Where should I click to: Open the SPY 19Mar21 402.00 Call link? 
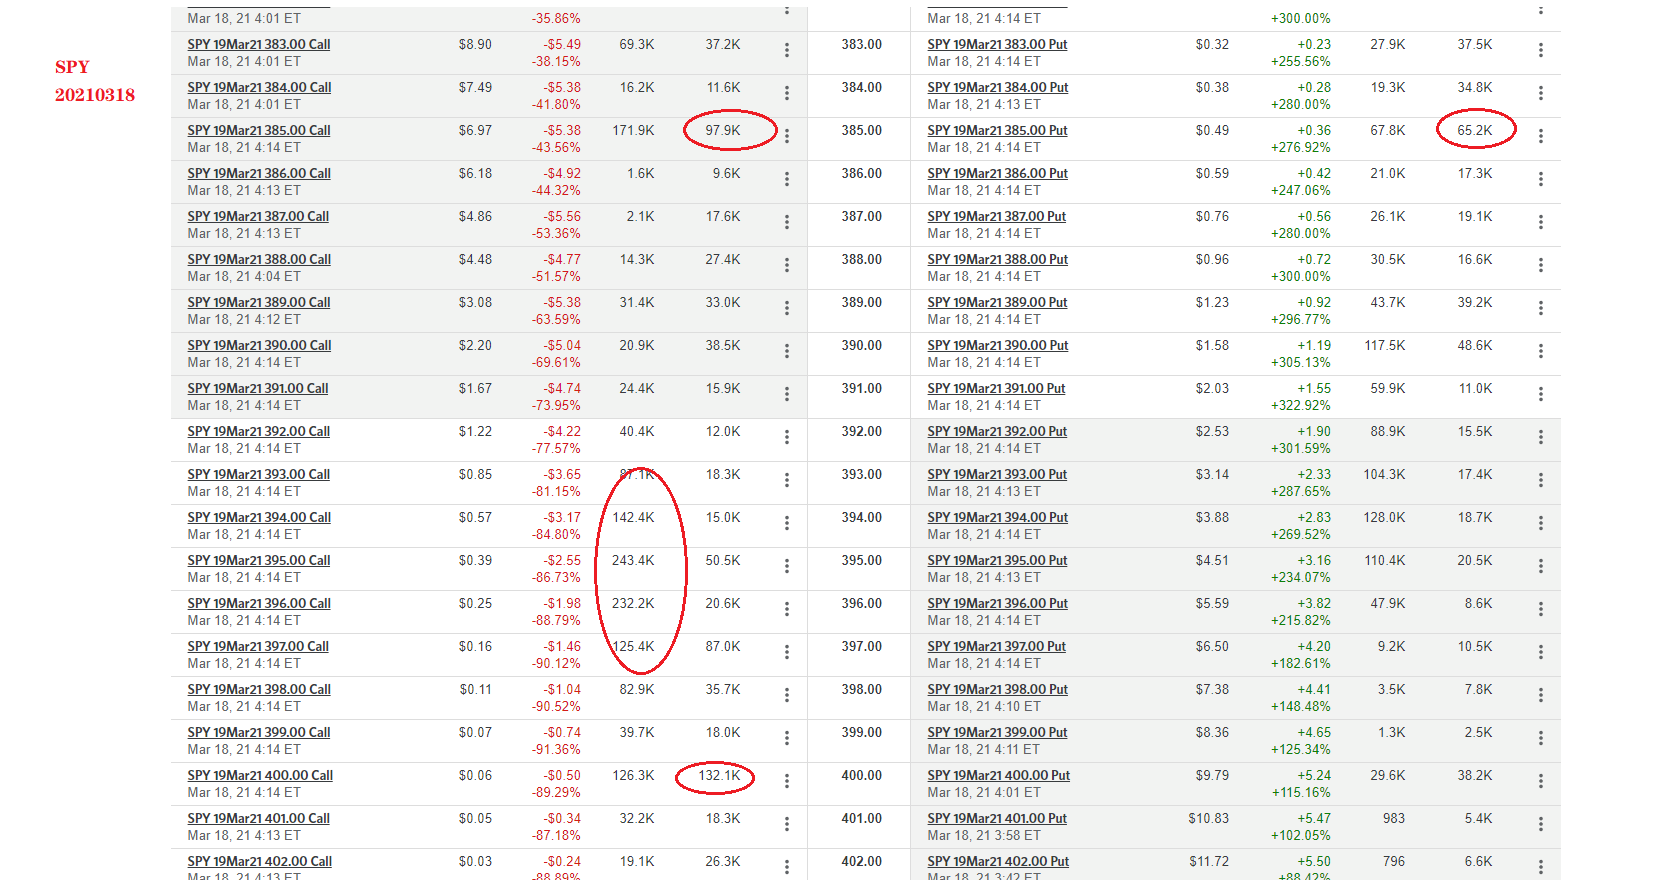[260, 862]
